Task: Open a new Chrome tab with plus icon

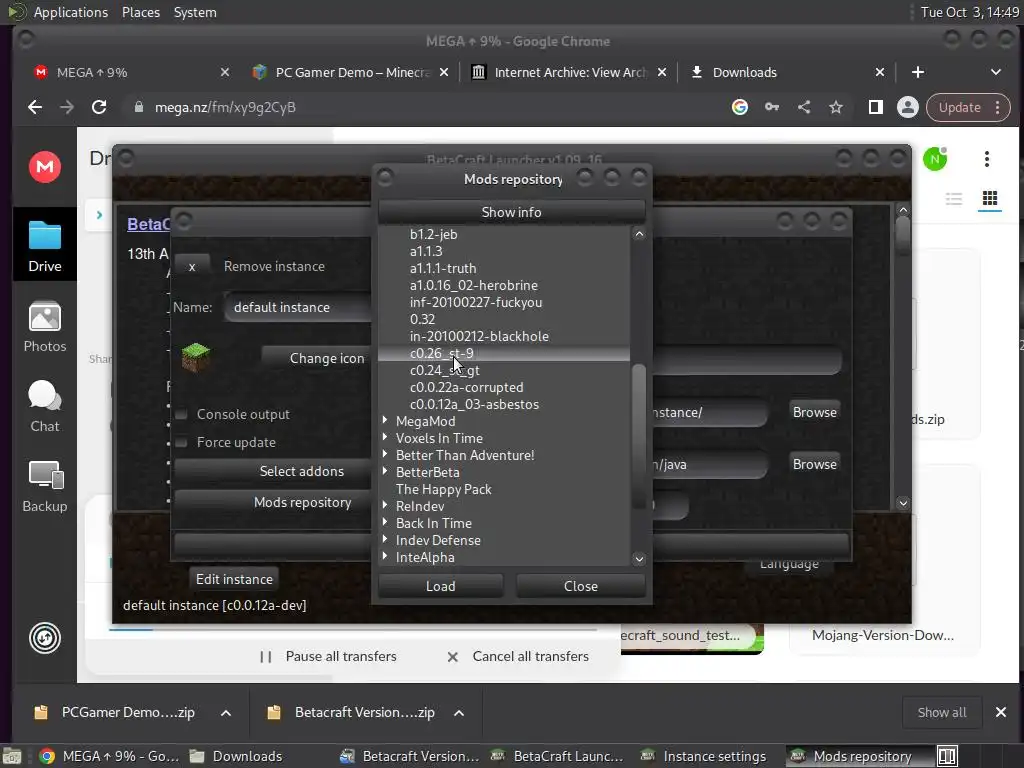Action: (x=918, y=72)
